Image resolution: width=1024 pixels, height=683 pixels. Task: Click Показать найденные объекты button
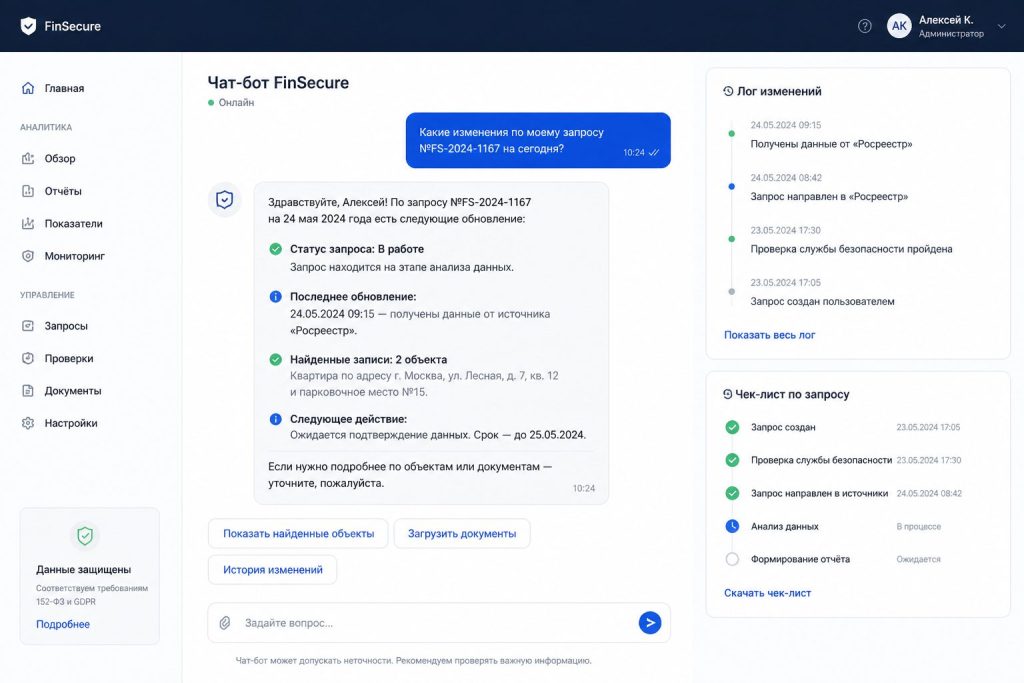pos(298,533)
